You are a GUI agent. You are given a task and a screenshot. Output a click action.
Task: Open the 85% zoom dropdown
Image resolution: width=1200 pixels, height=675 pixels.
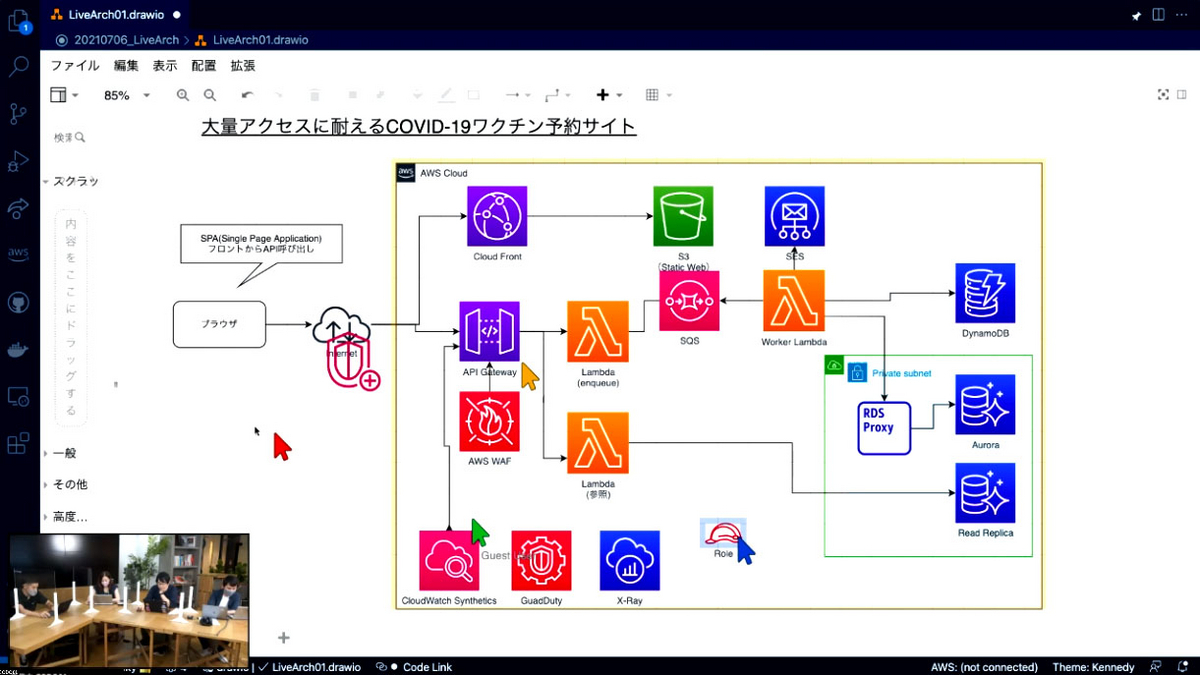pyautogui.click(x=126, y=95)
